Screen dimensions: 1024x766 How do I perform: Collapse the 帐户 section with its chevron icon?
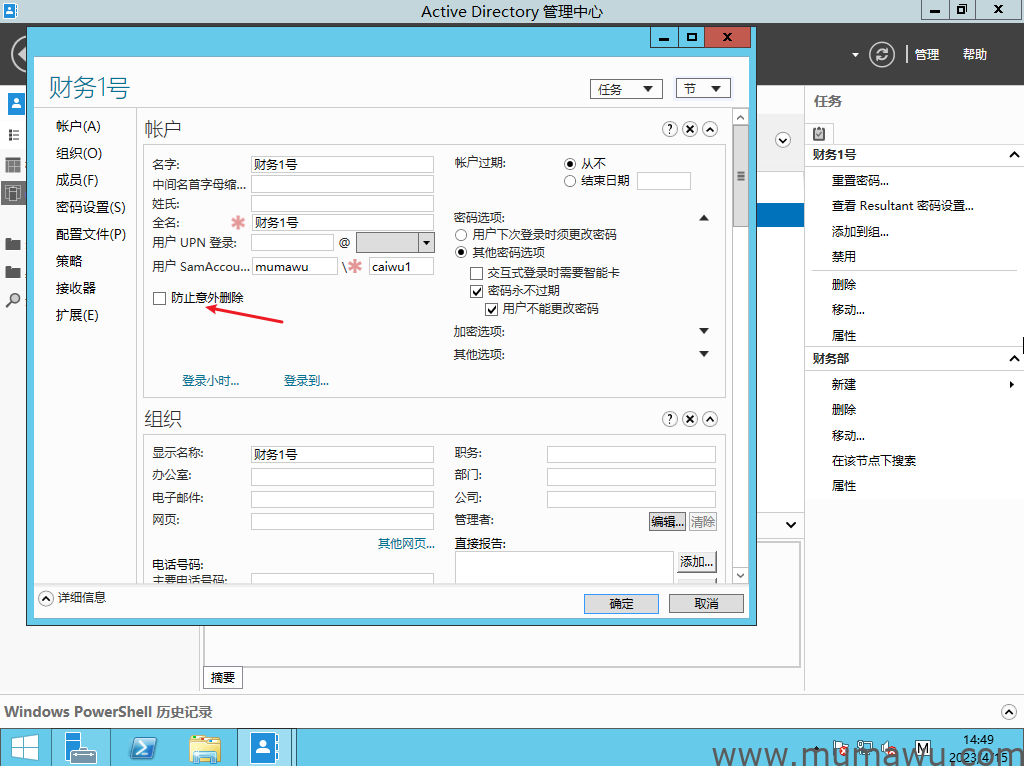(710, 129)
